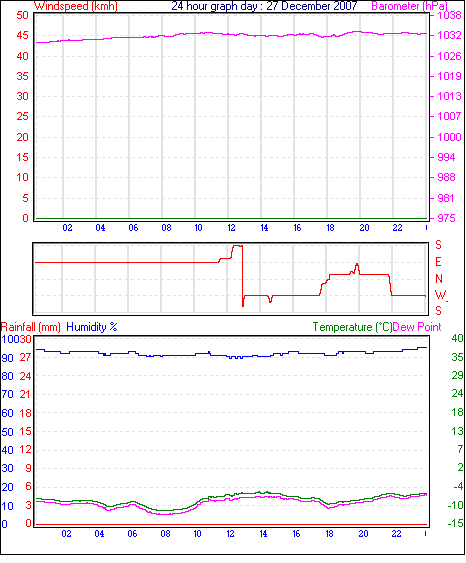Click hour label 12 under windspeed chart
Screen dimensions: 466x563
click(x=231, y=228)
